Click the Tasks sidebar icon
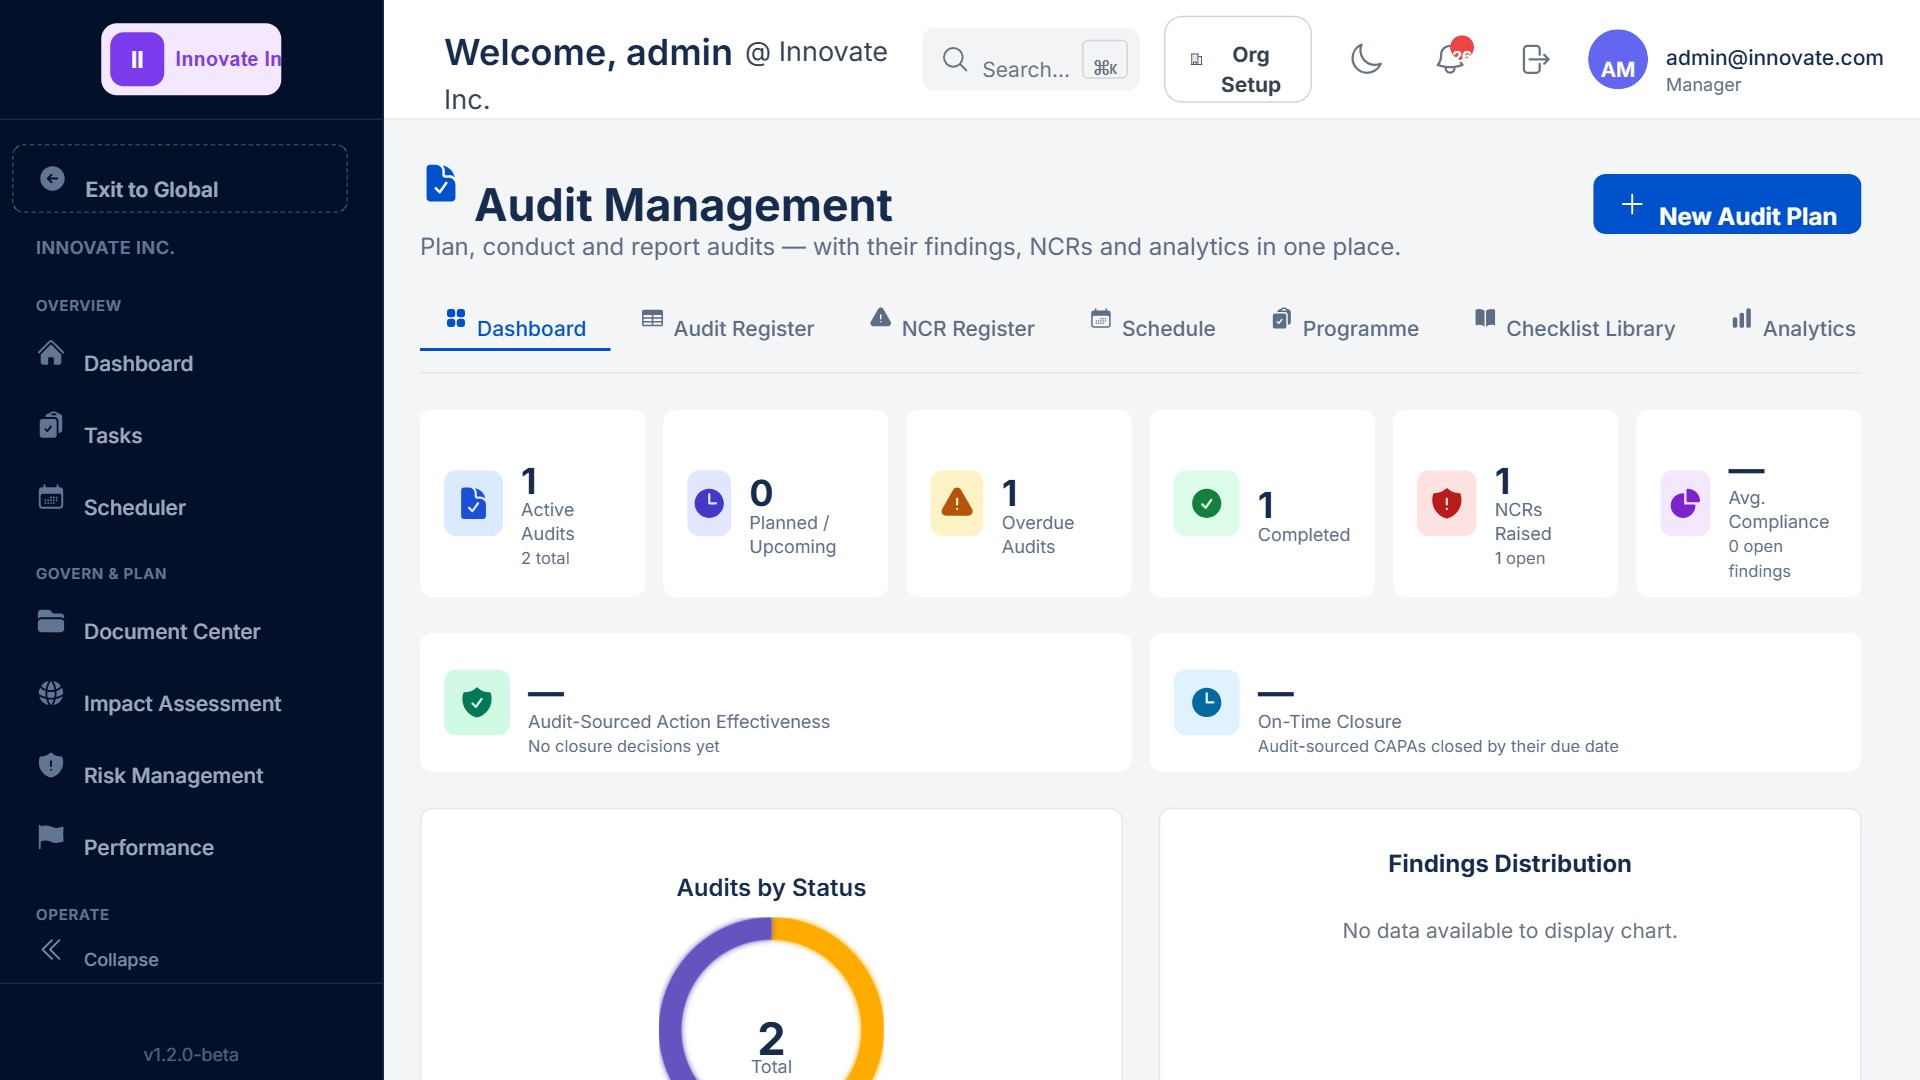The image size is (1920, 1080). (51, 425)
